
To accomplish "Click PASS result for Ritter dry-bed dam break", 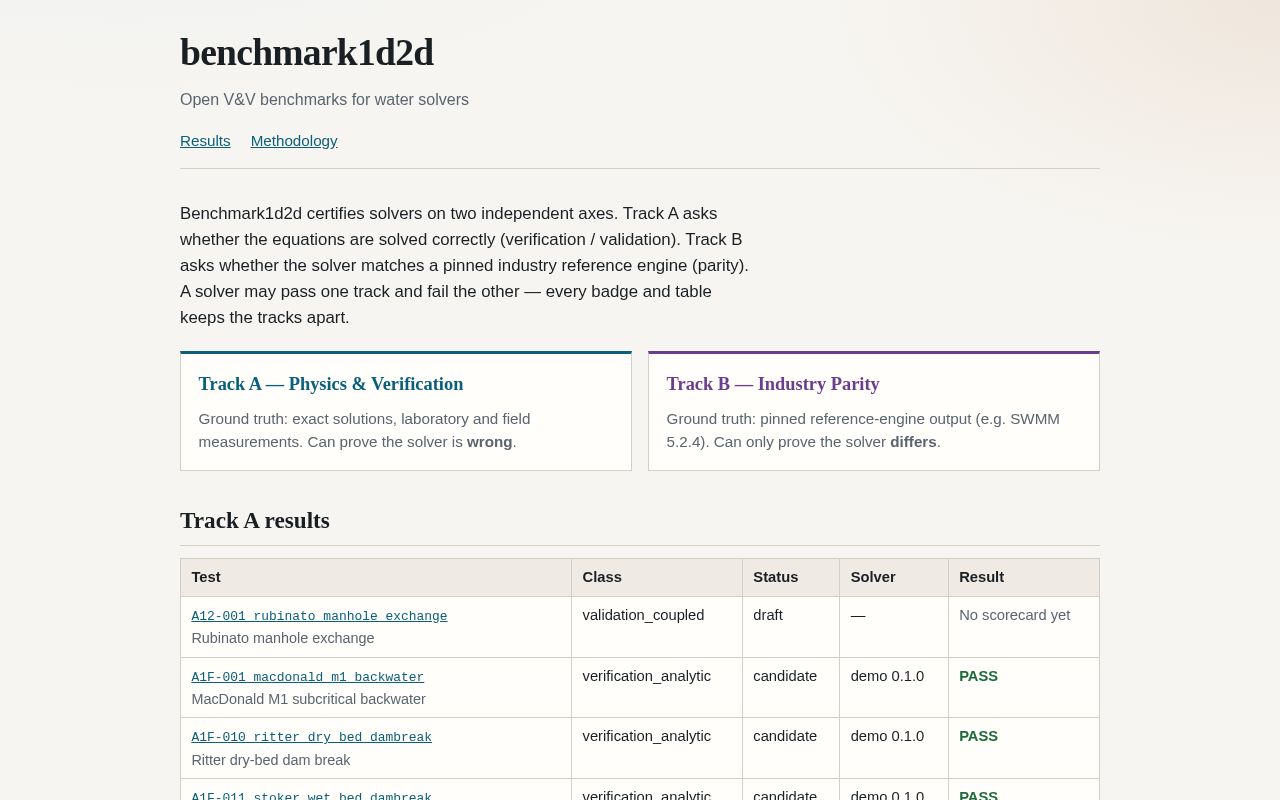I will coord(978,736).
